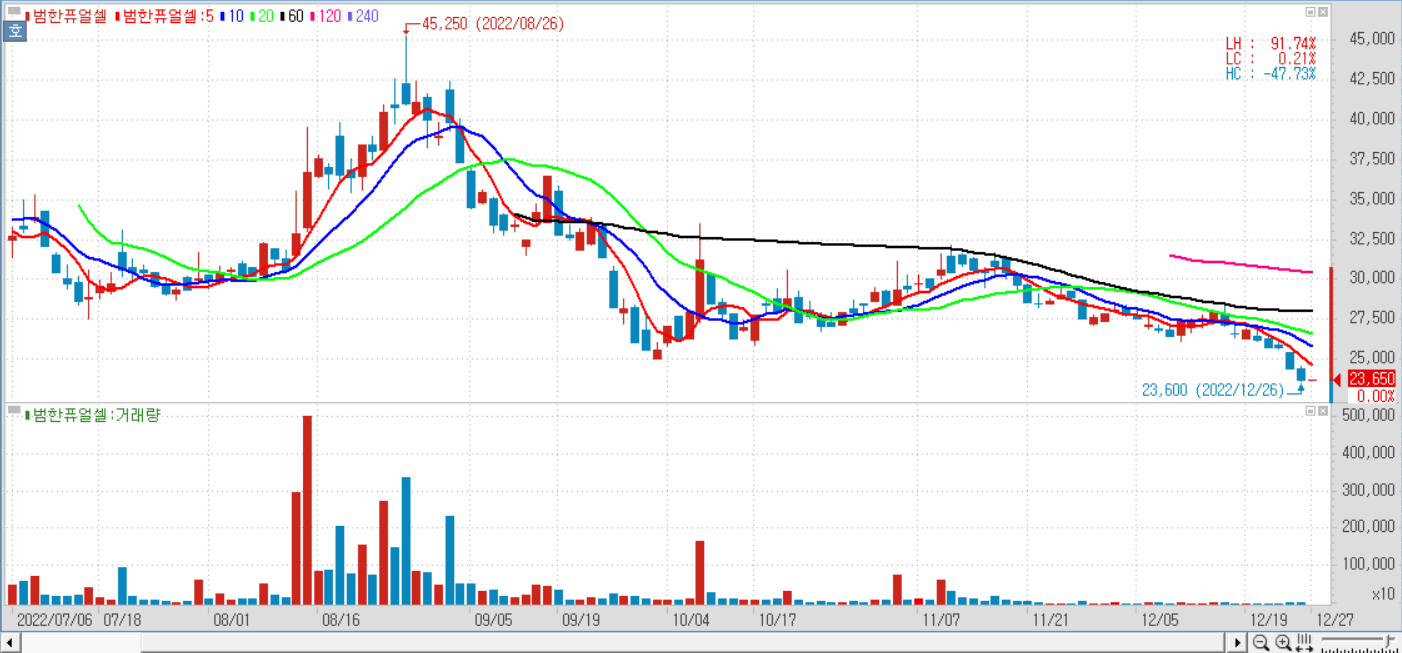Click the 2022/07/06 date axis label
Image resolution: width=1402 pixels, height=653 pixels.
coord(55,620)
